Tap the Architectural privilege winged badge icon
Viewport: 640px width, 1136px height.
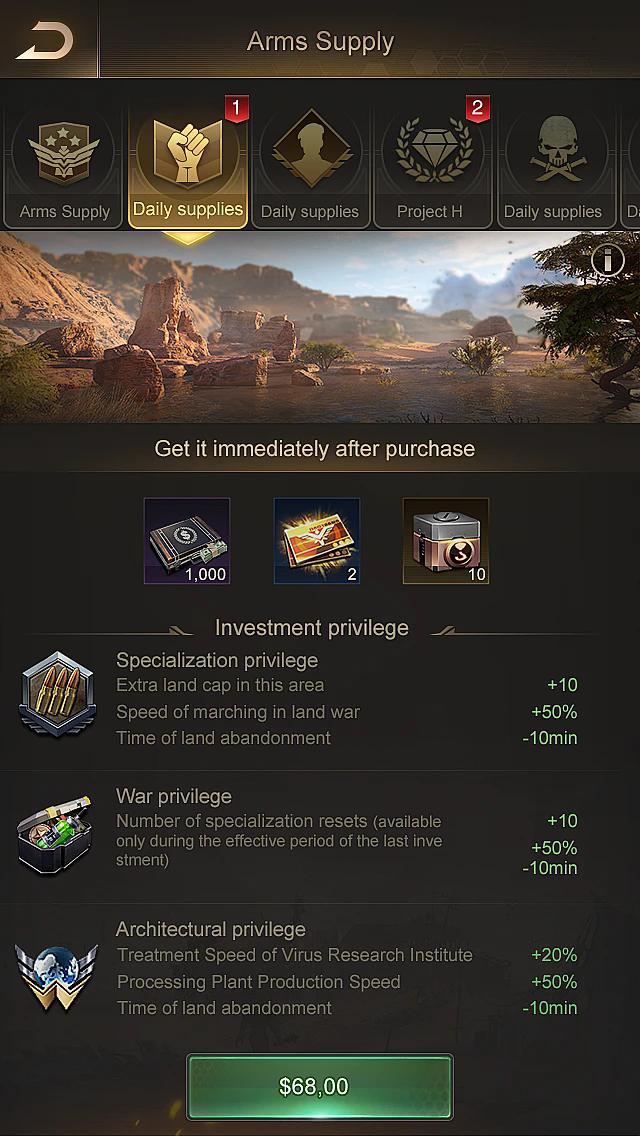click(x=57, y=972)
